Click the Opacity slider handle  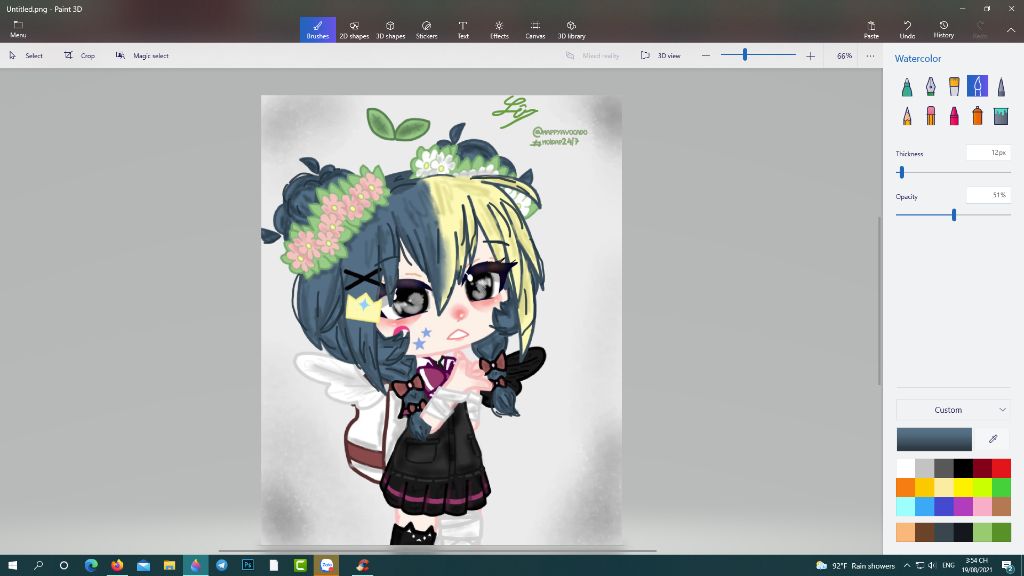(x=954, y=215)
